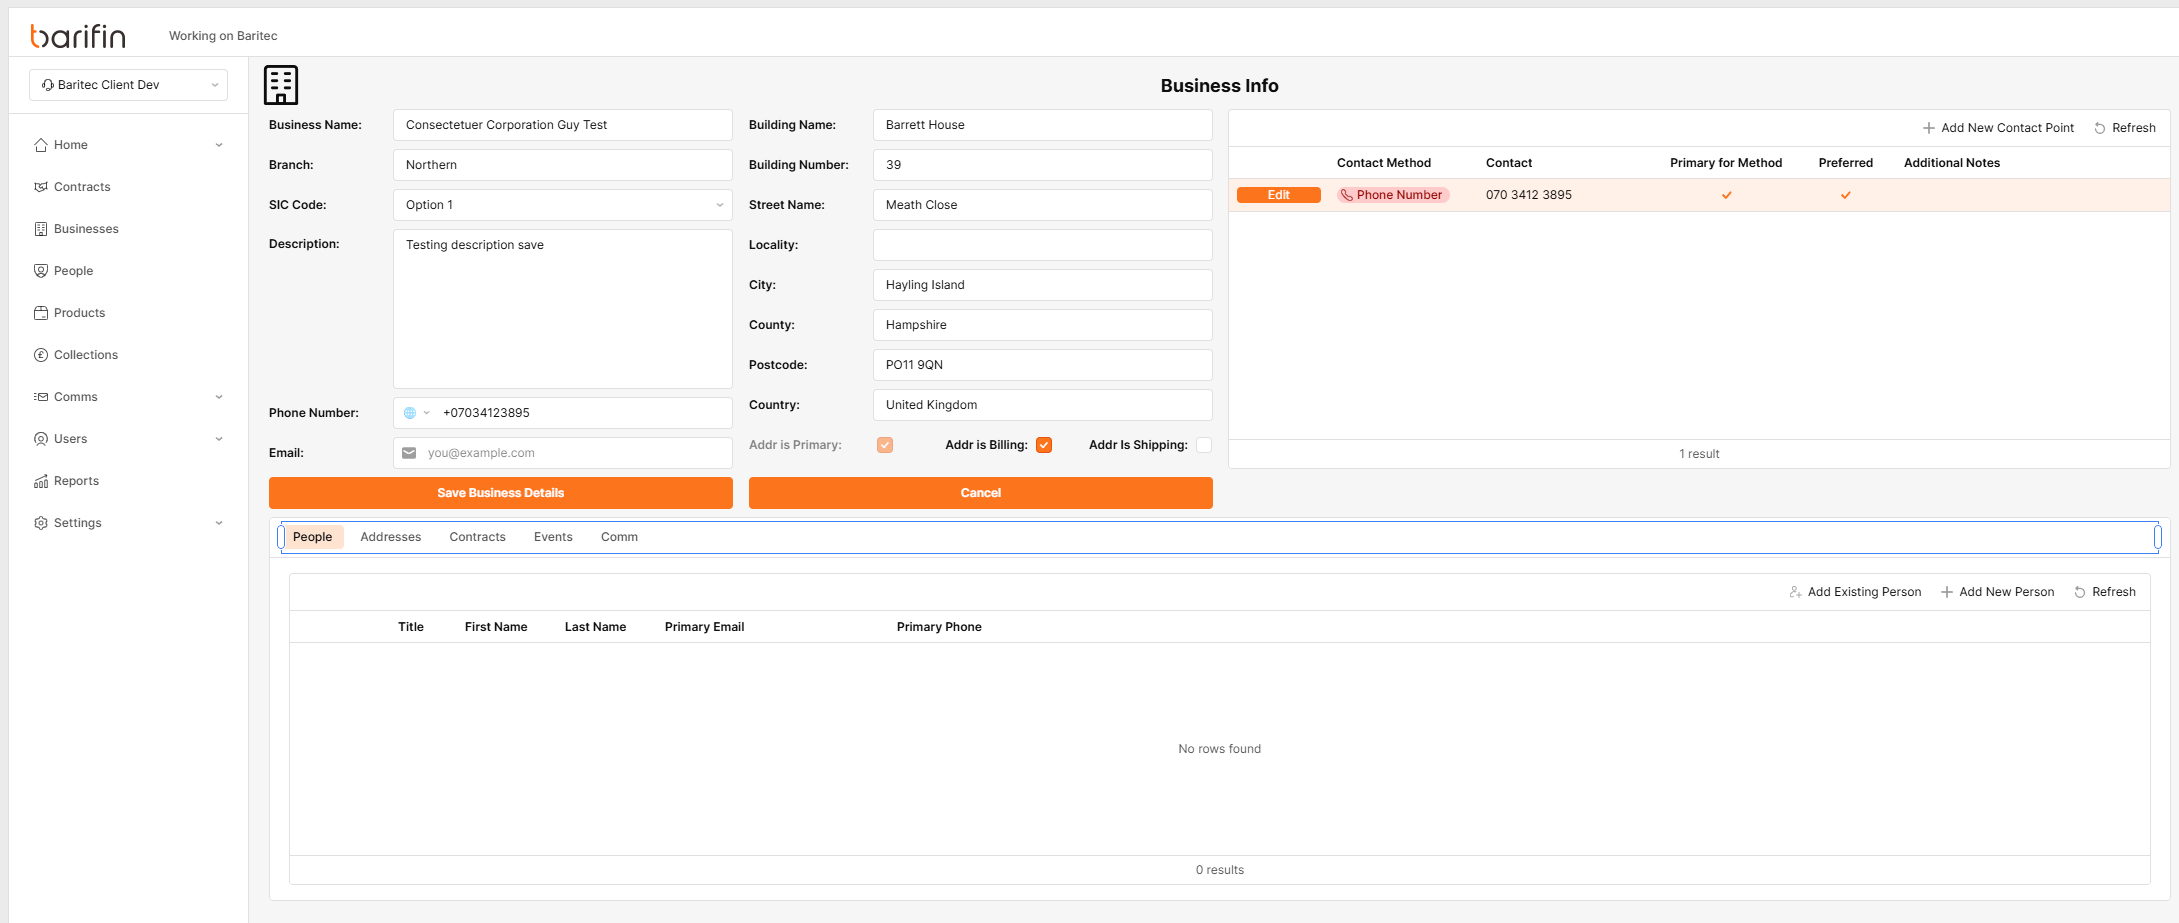Switch to the Events tab
The height and width of the screenshot is (923, 2179).
(x=553, y=537)
